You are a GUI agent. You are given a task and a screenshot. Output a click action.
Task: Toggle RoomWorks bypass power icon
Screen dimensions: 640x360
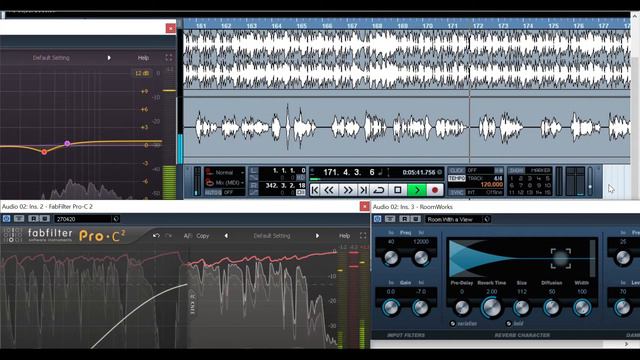(x=378, y=219)
